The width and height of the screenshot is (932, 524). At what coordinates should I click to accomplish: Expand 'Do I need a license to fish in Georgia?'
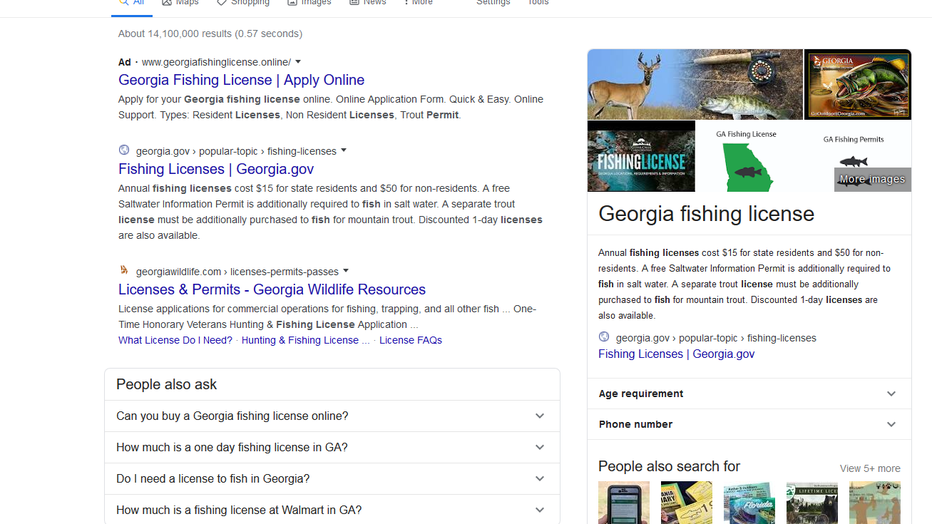[332, 479]
